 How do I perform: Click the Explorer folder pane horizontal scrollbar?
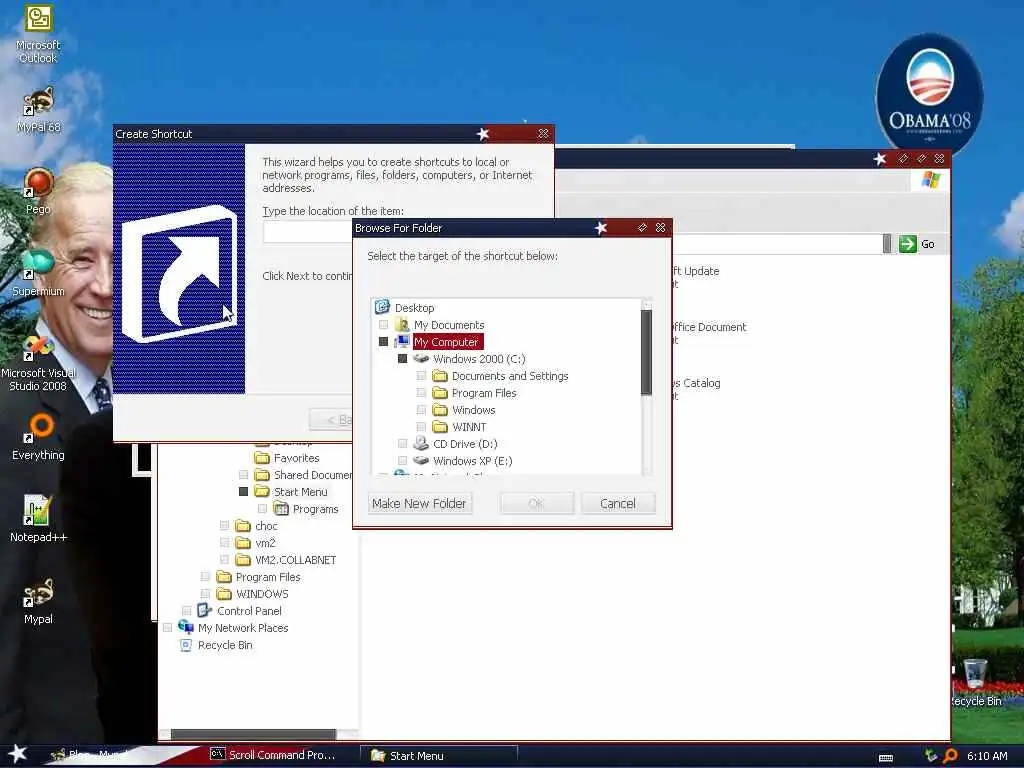253,735
